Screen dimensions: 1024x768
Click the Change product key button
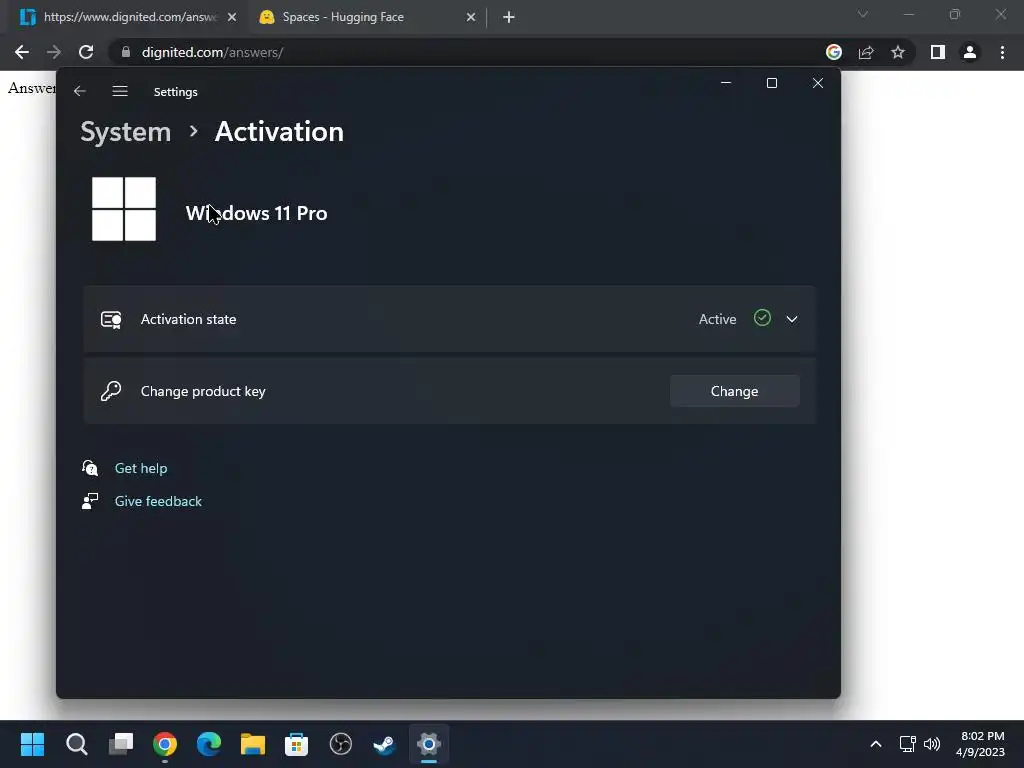click(x=734, y=391)
